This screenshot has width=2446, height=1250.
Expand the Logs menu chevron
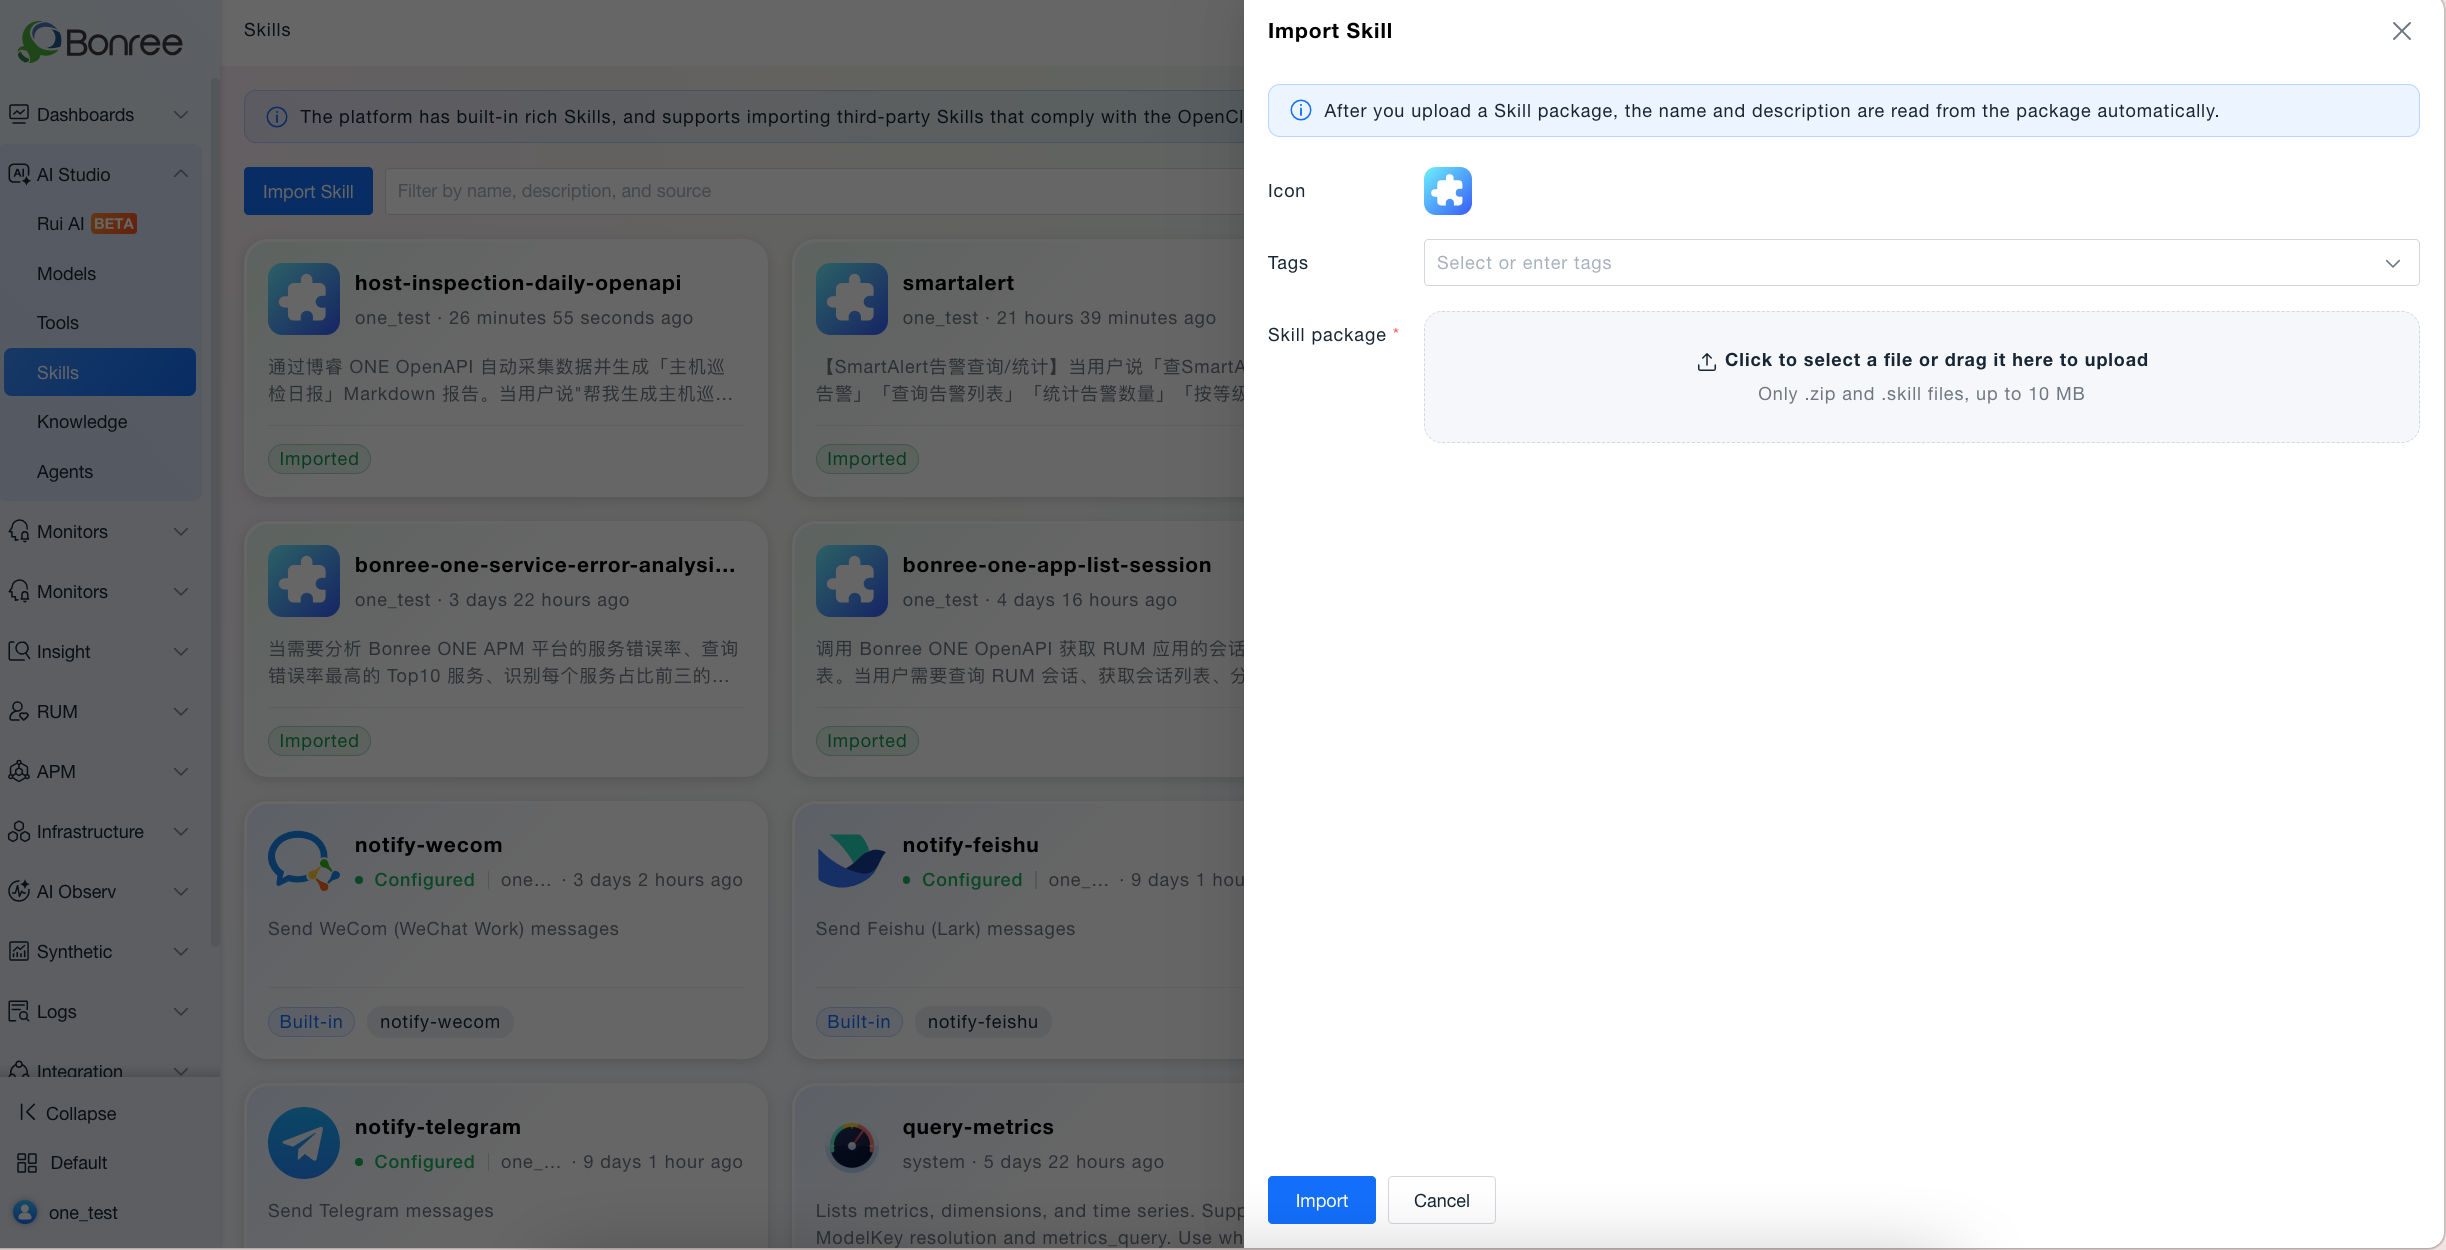pos(181,1011)
